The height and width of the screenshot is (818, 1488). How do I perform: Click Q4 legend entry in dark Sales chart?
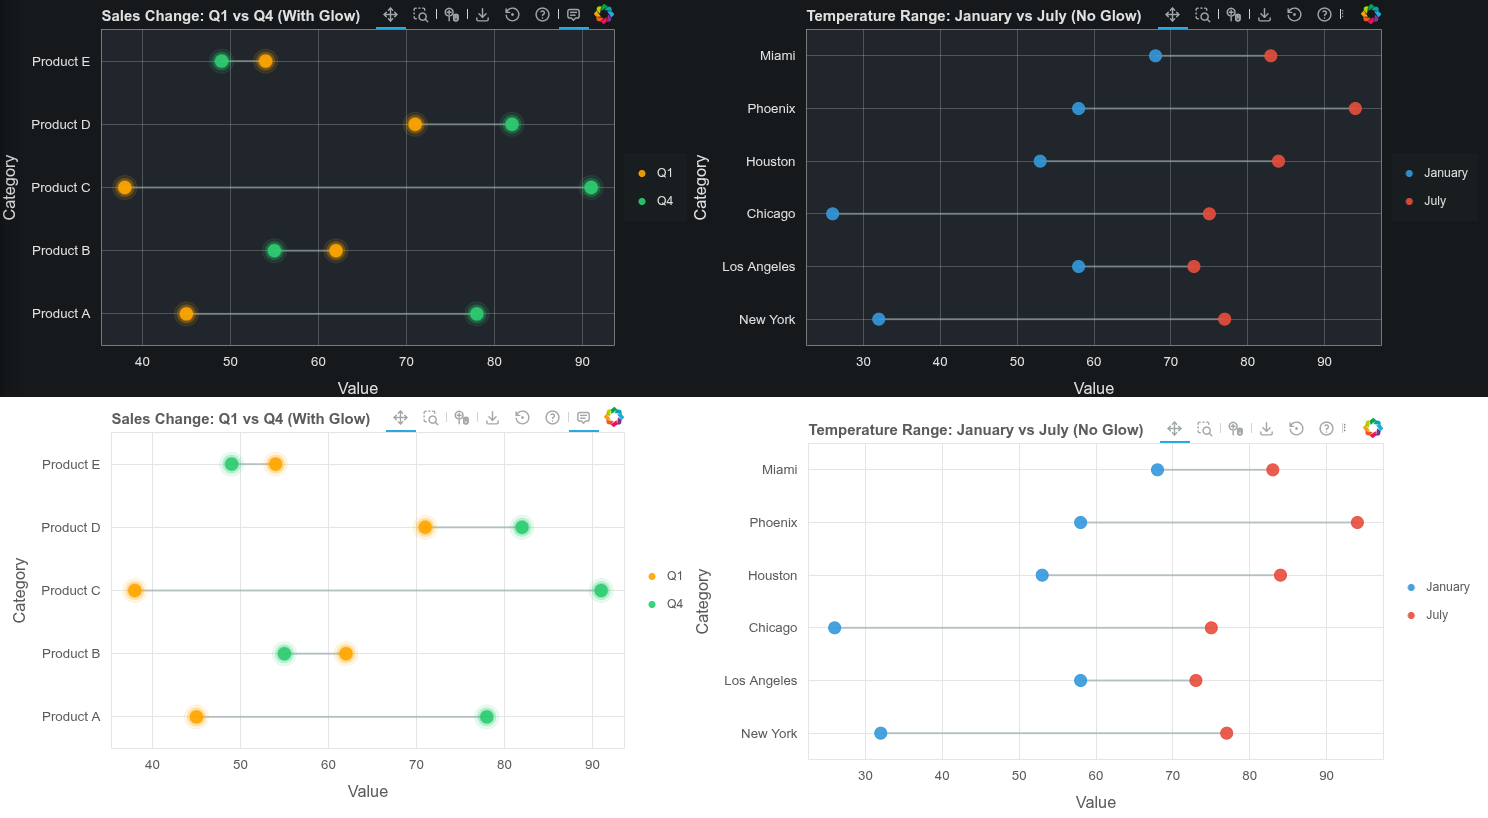click(664, 201)
